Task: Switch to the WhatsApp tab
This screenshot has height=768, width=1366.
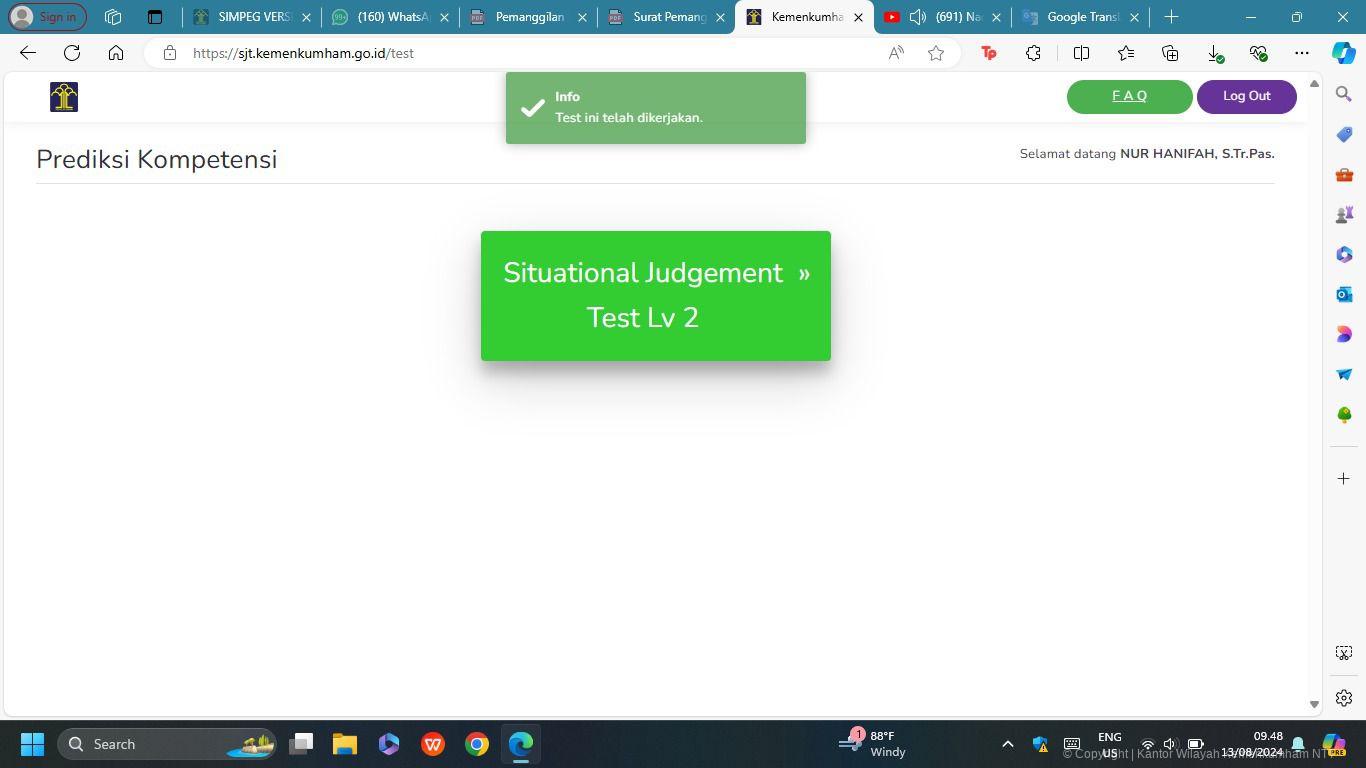Action: pos(392,17)
